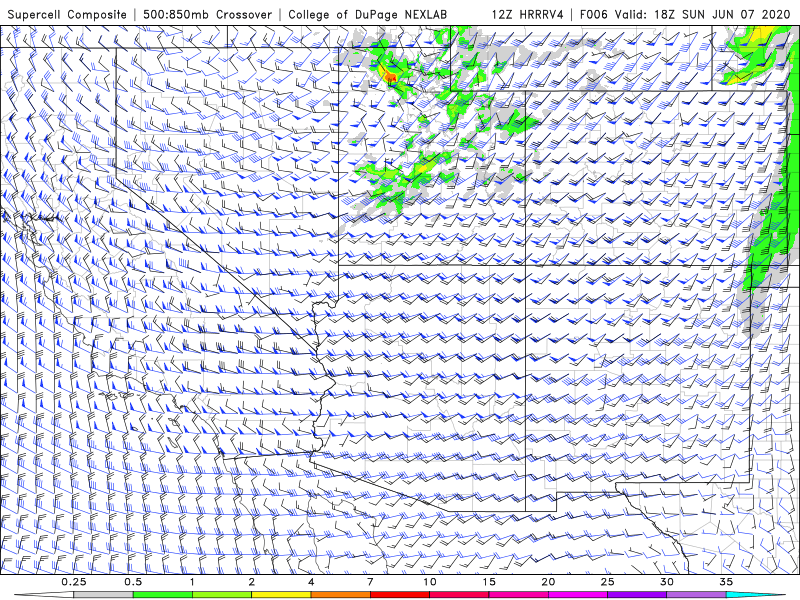The width and height of the screenshot is (800, 600).
Task: Click the orange-red supercell maximum on the map
Action: click(391, 78)
